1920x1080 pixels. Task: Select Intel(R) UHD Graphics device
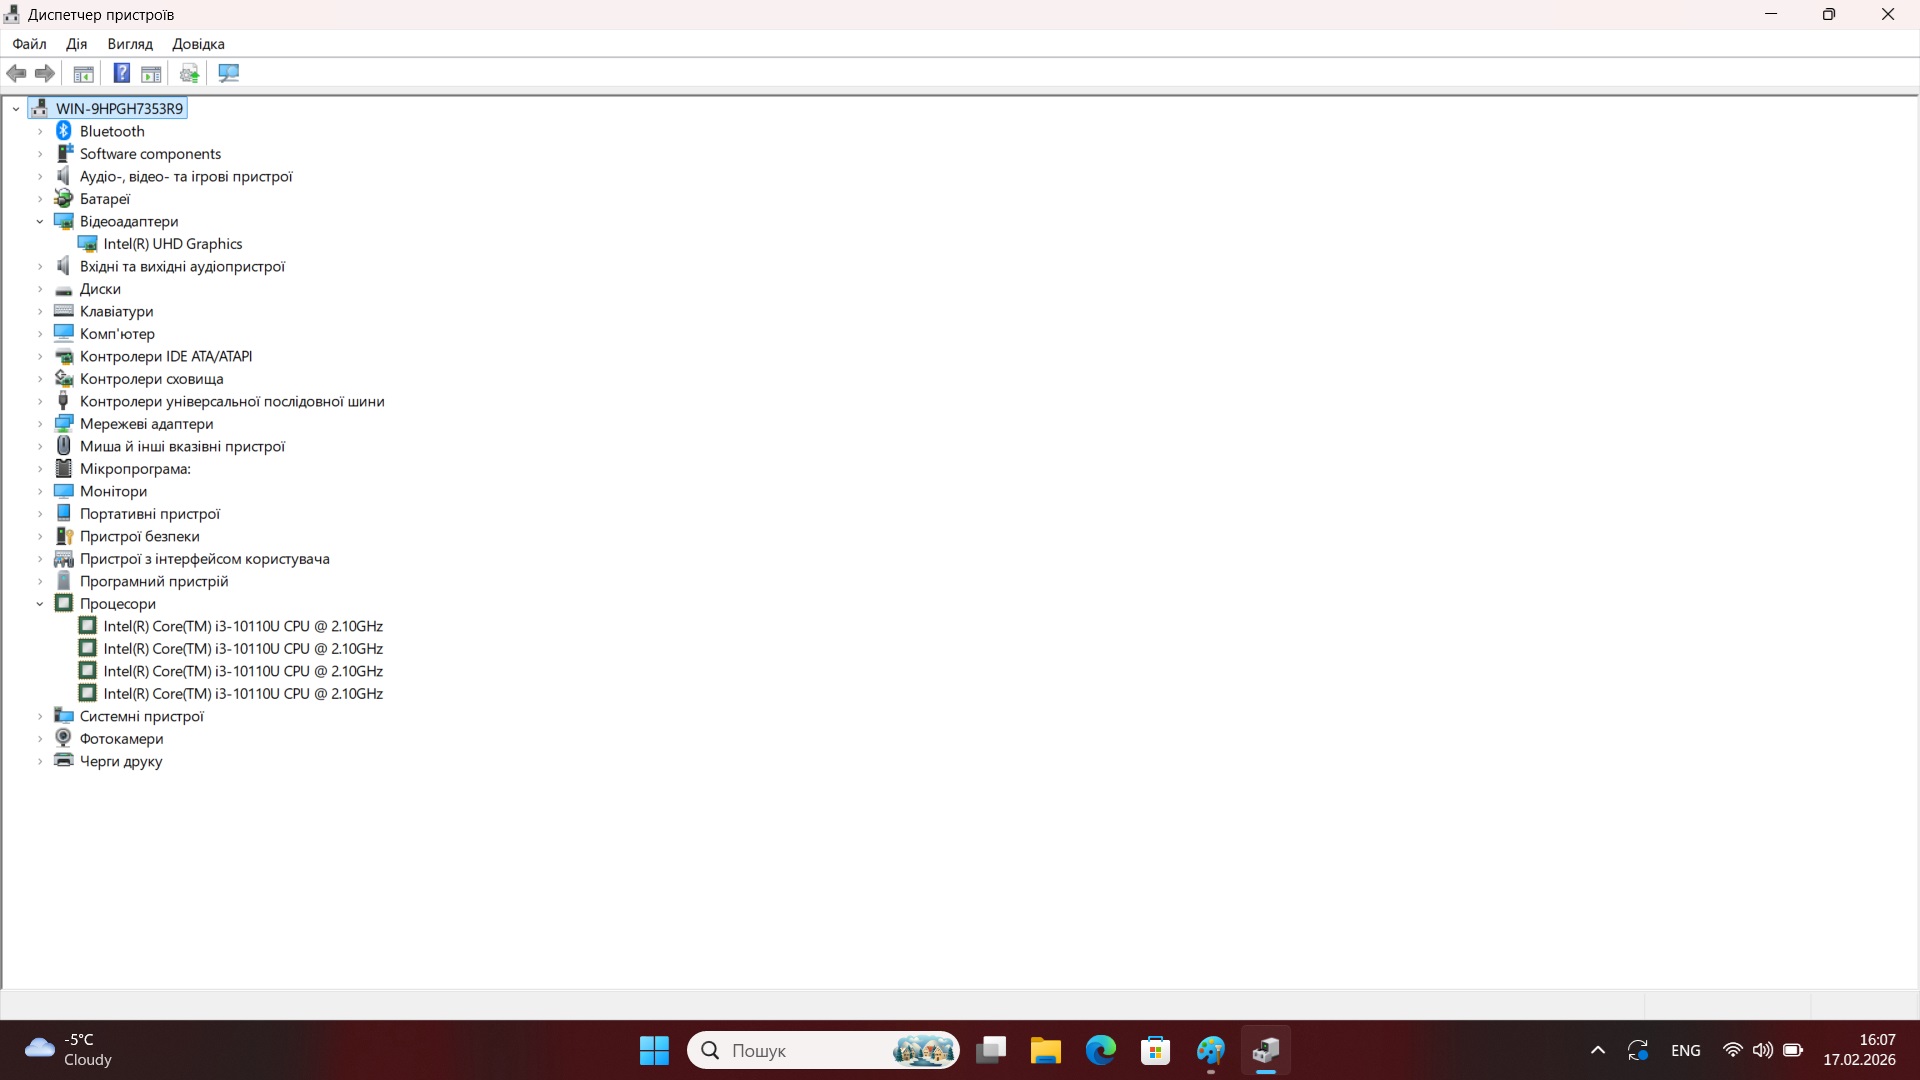click(172, 244)
